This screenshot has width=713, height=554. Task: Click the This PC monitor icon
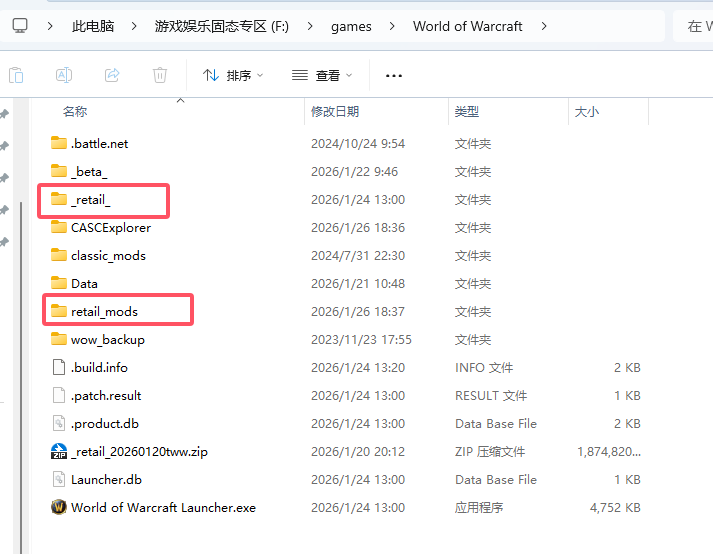click(20, 26)
